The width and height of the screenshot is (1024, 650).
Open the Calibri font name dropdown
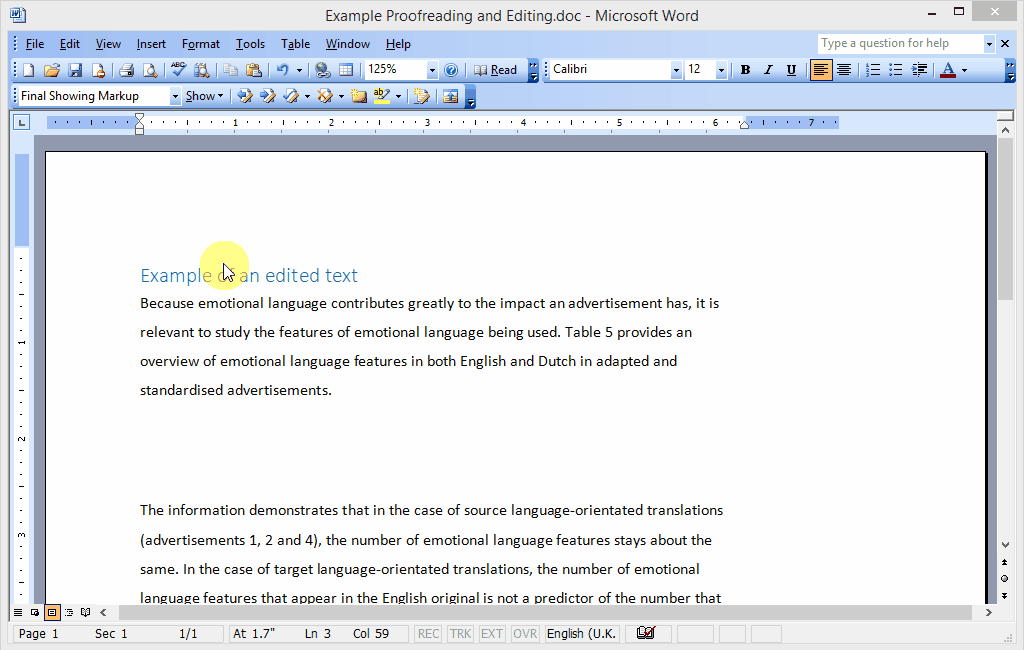676,70
